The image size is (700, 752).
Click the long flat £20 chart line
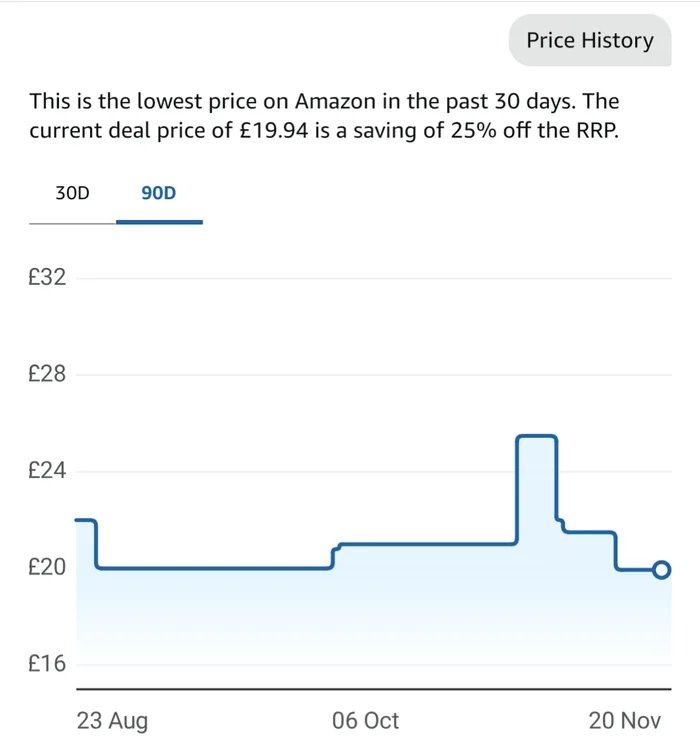coord(215,568)
